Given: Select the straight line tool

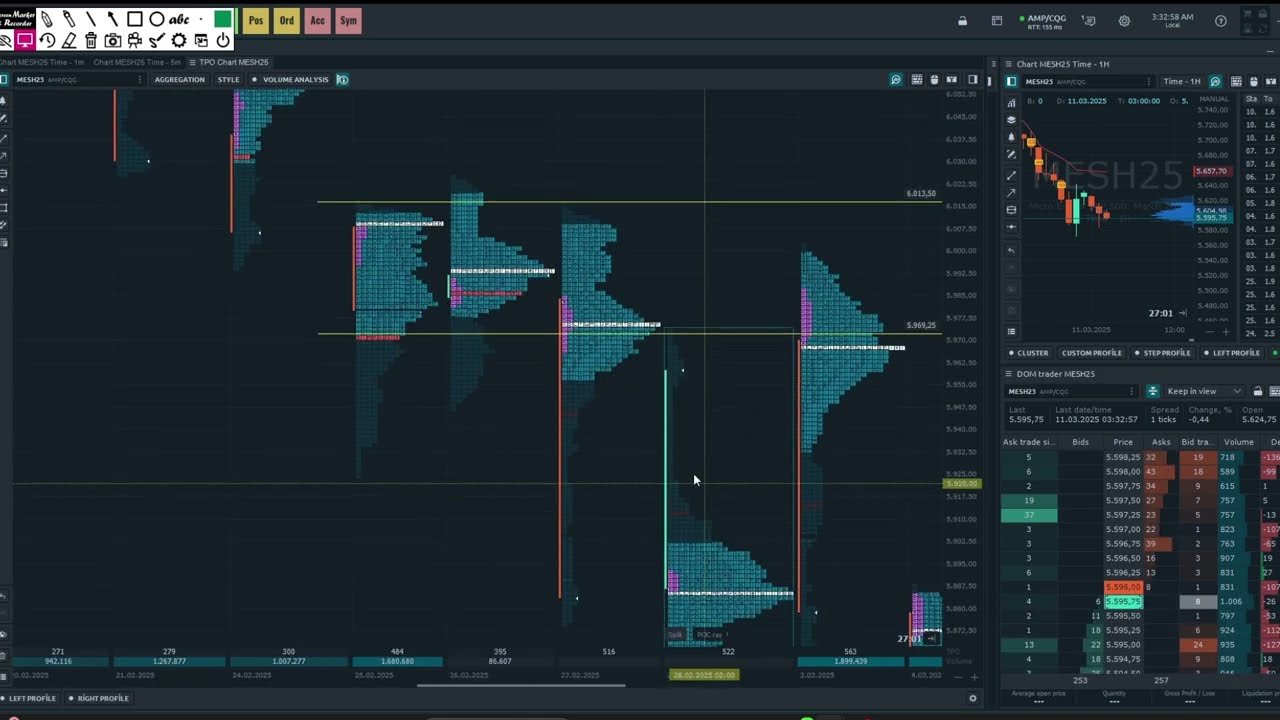Looking at the screenshot, I should pyautogui.click(x=91, y=19).
